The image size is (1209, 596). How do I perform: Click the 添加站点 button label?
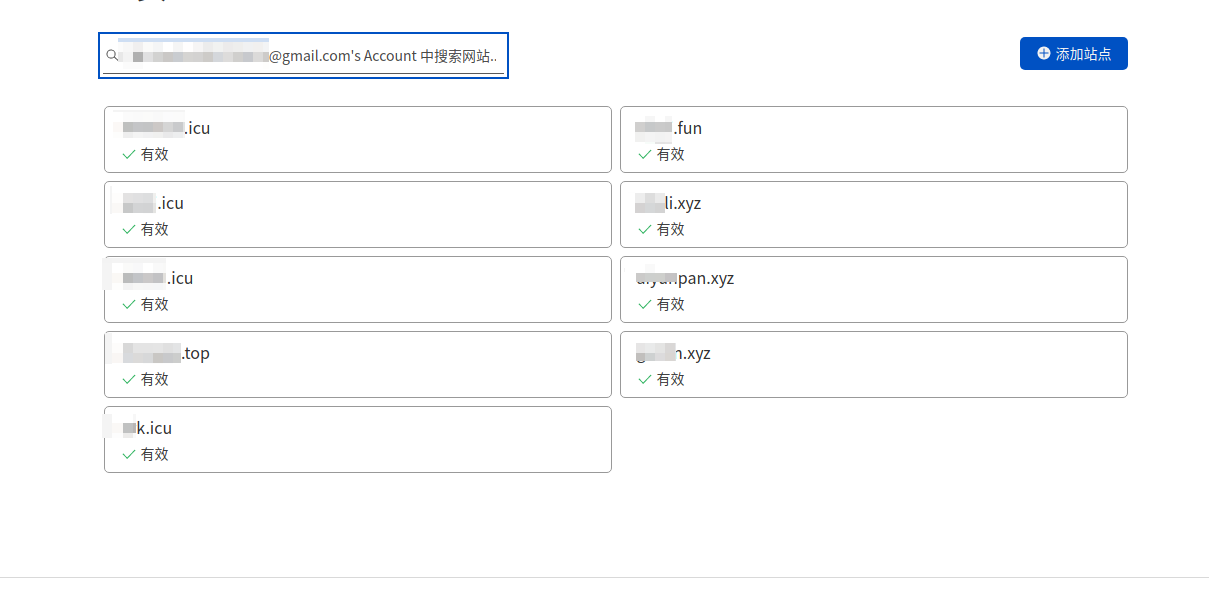(1084, 54)
